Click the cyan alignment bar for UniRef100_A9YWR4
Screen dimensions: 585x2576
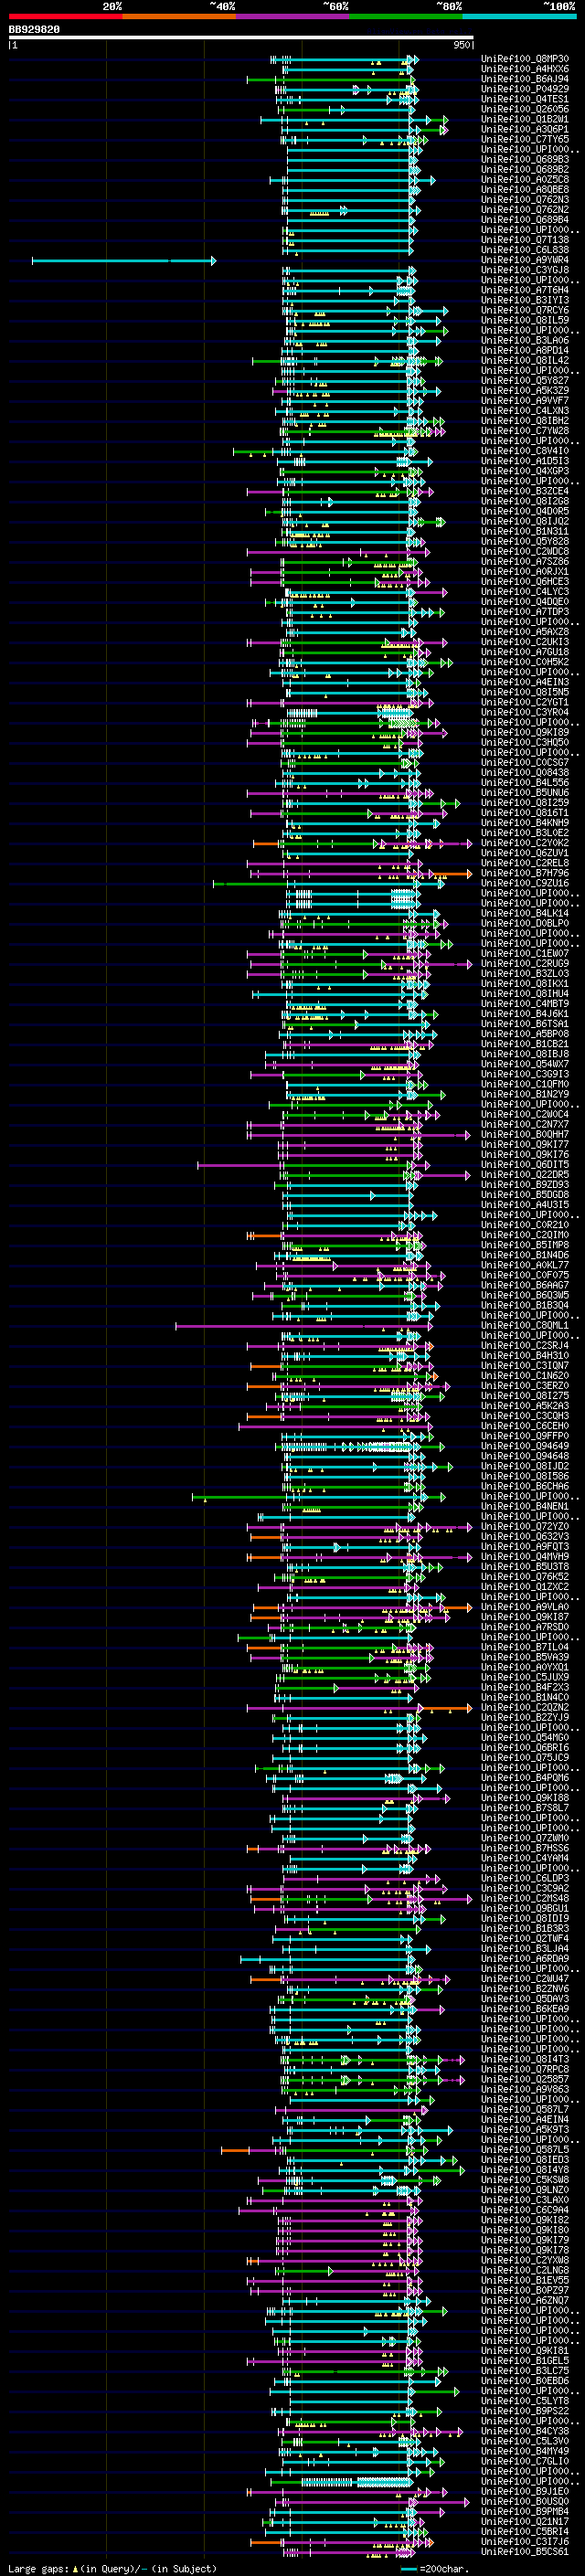(x=123, y=261)
